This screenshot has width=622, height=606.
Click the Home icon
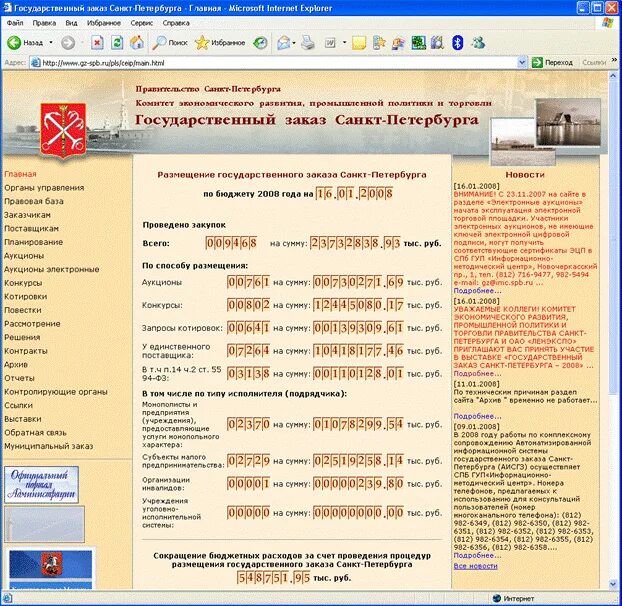pos(137,42)
